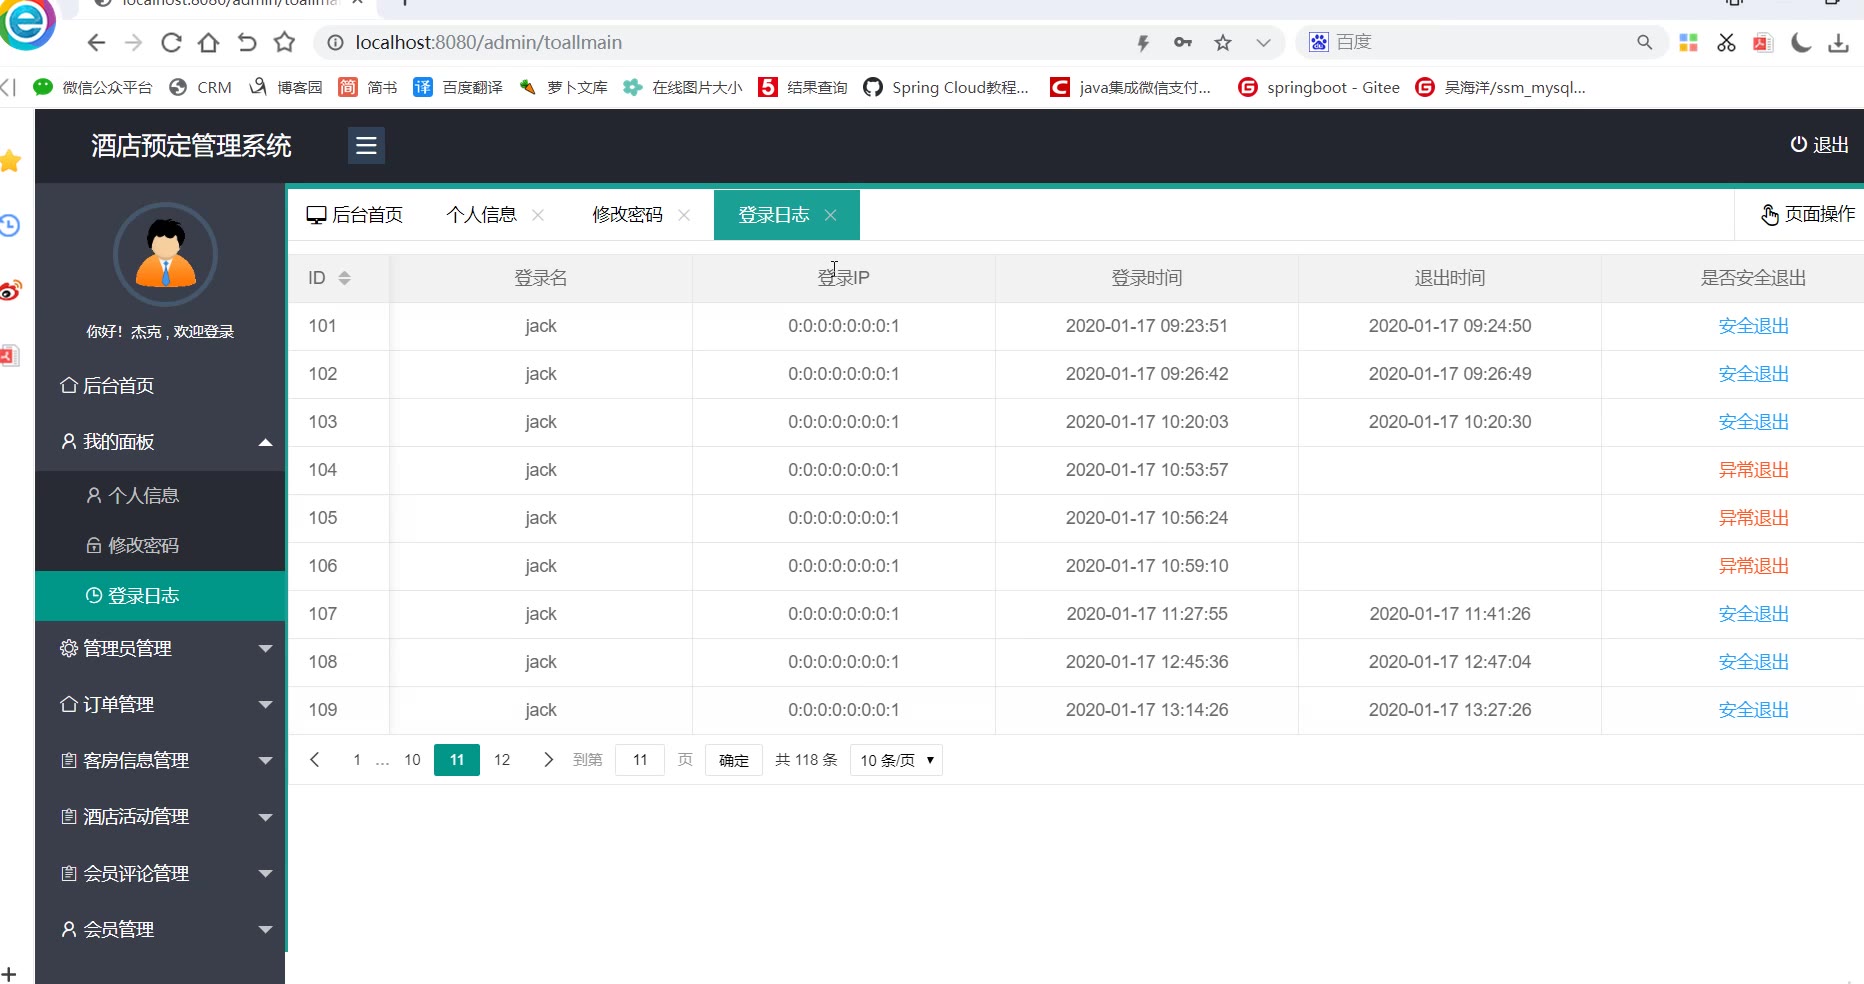Expand the address bar dropdown chevron

point(1263,43)
